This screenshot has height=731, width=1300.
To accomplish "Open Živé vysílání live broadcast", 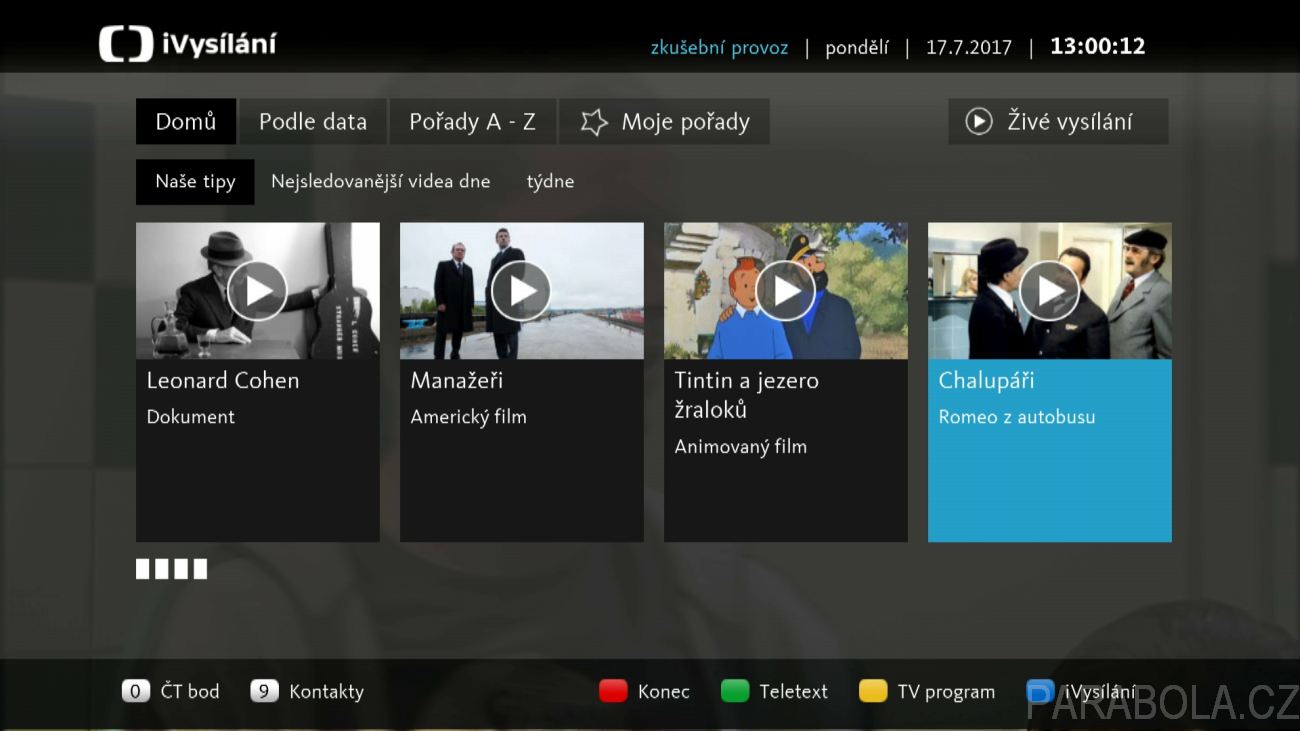I will [x=1057, y=122].
